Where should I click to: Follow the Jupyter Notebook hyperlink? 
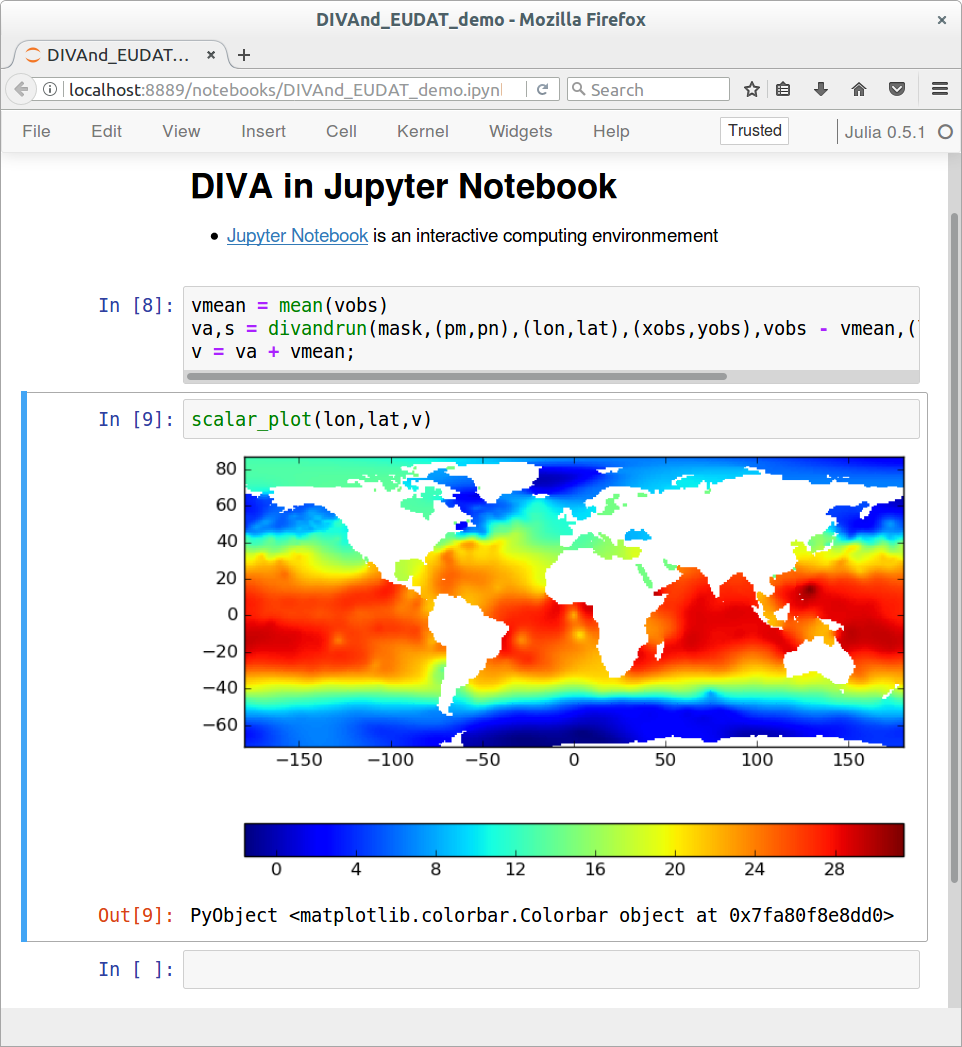coord(297,236)
